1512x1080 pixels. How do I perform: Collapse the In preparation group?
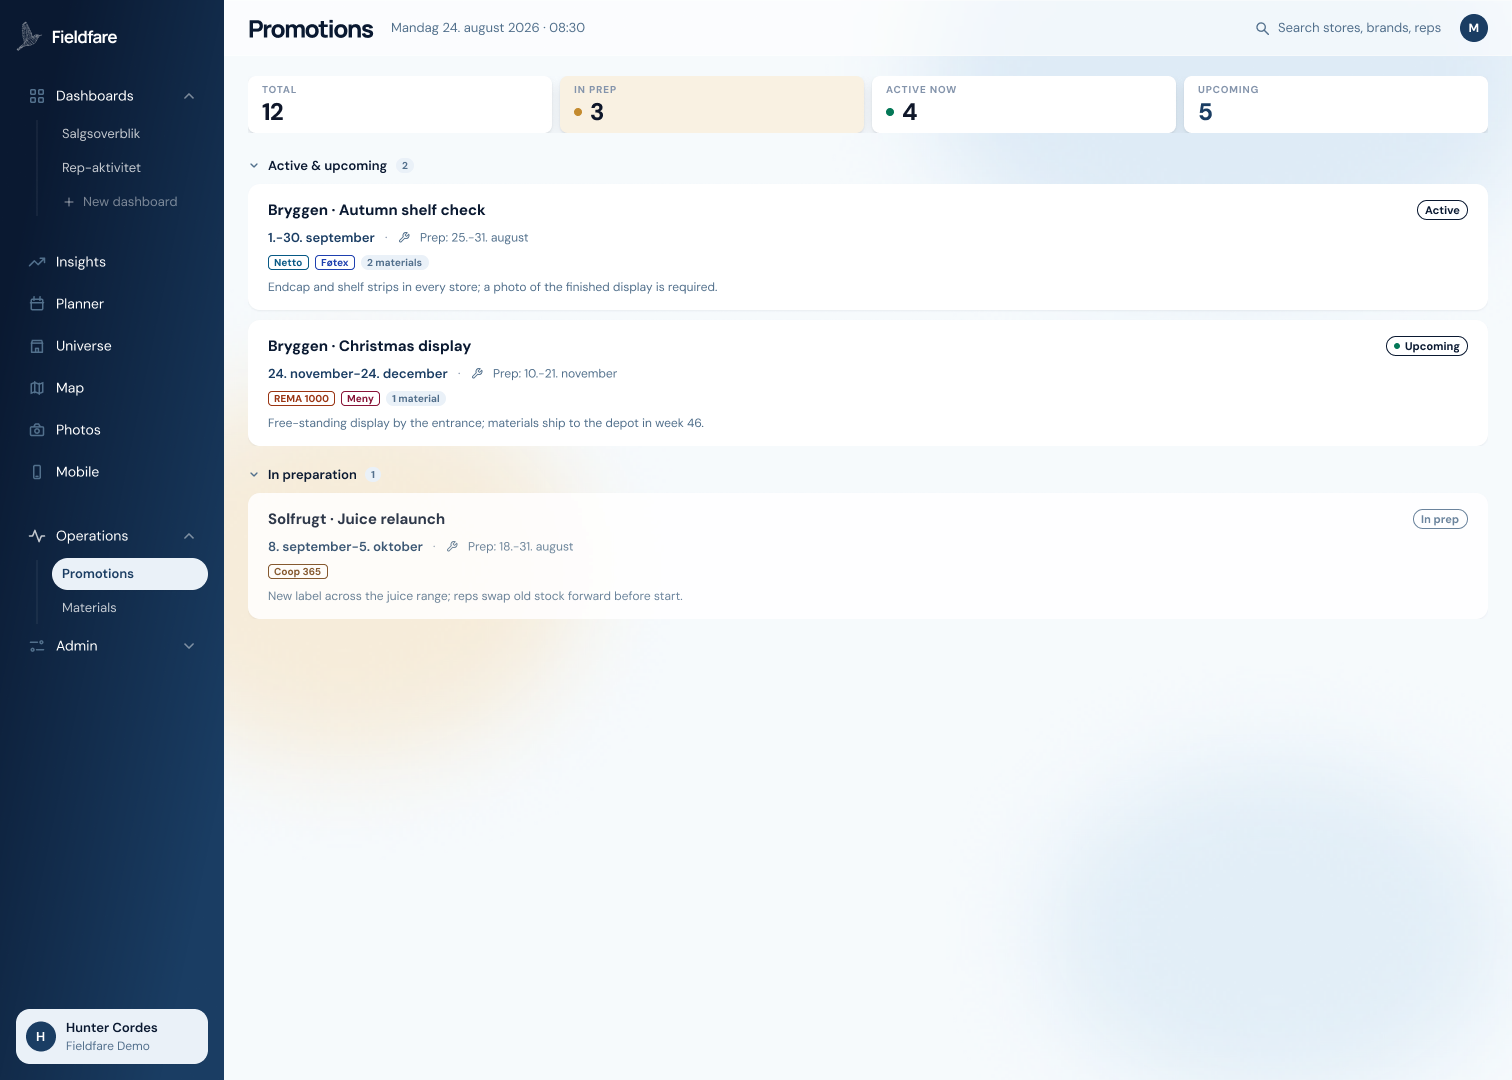254,475
